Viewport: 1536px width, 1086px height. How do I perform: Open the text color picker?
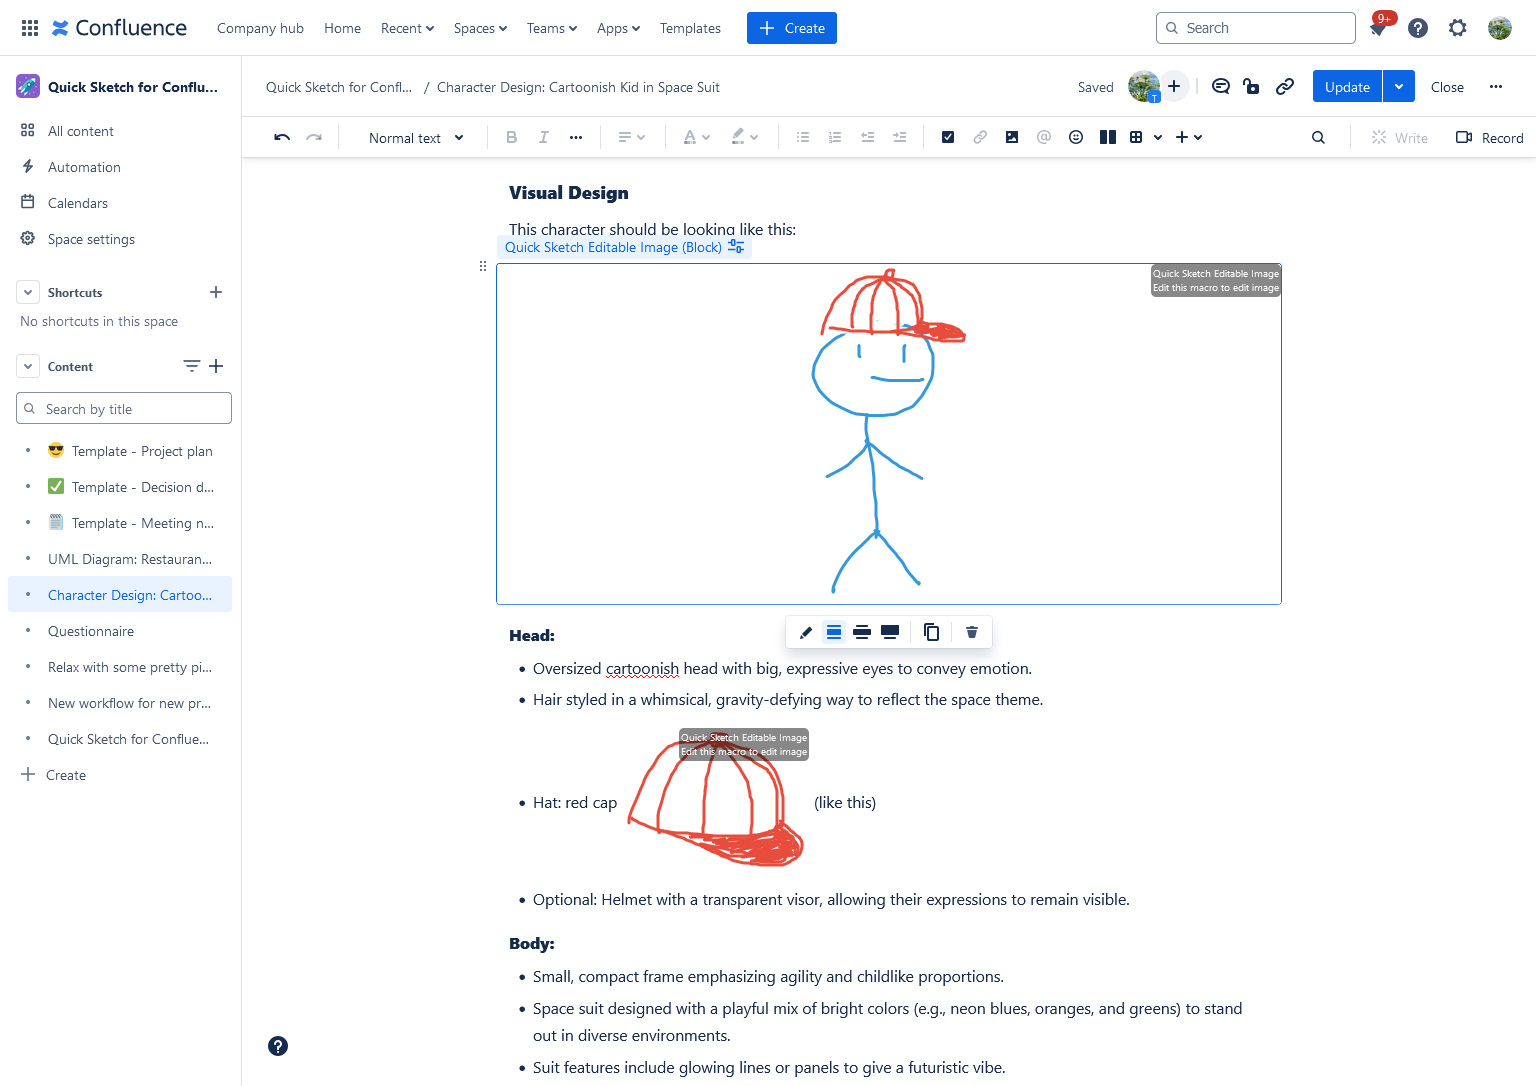pos(696,137)
